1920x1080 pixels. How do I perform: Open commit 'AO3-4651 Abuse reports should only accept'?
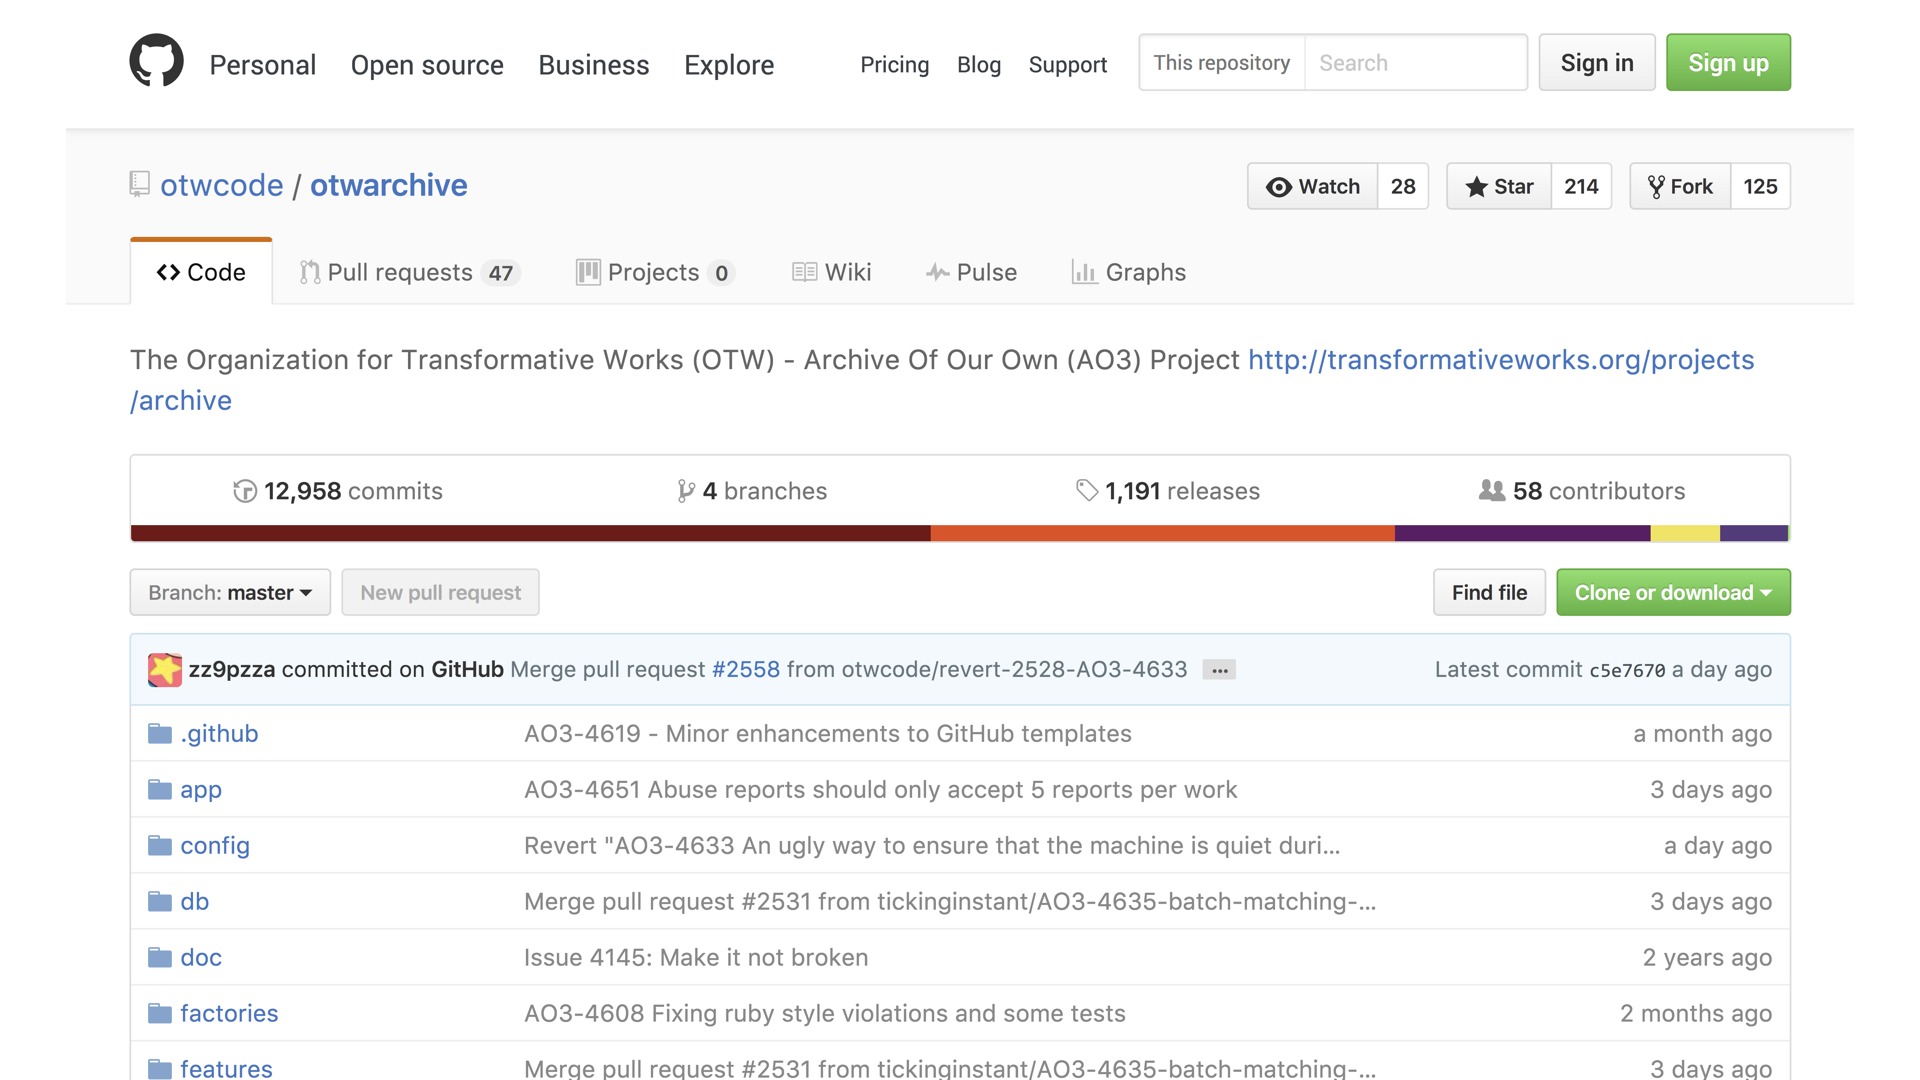[881, 790]
